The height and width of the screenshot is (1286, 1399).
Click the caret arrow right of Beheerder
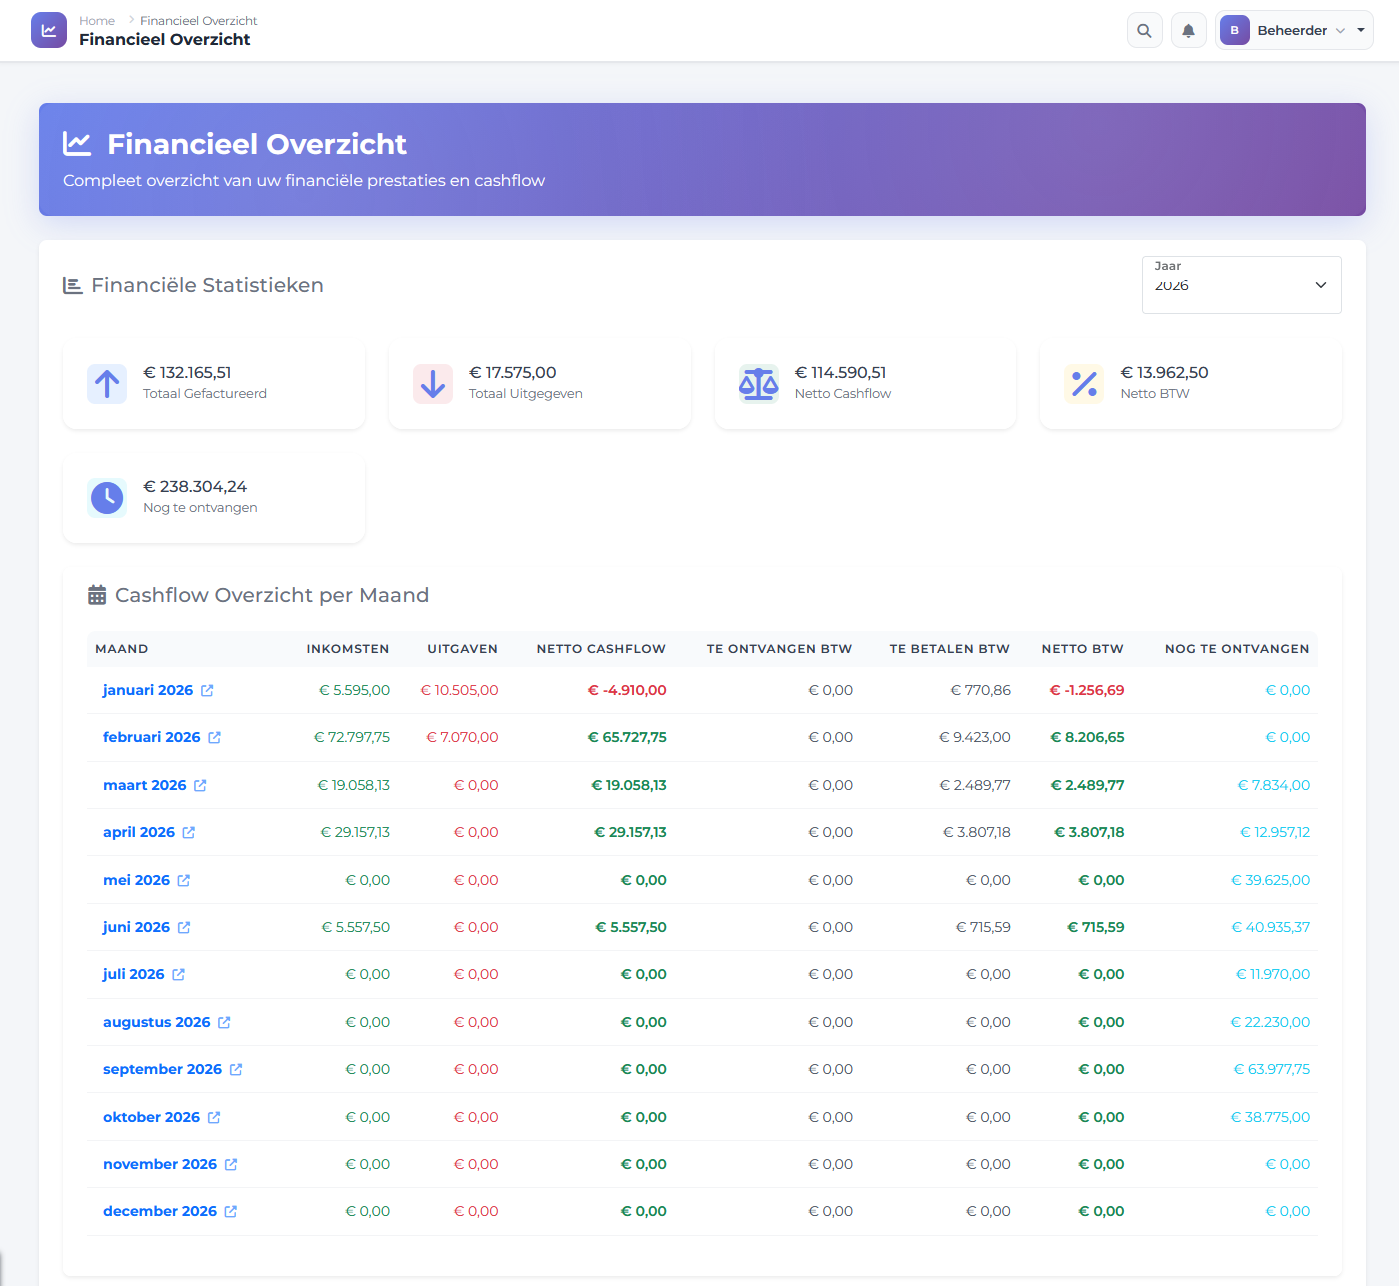point(1361,31)
